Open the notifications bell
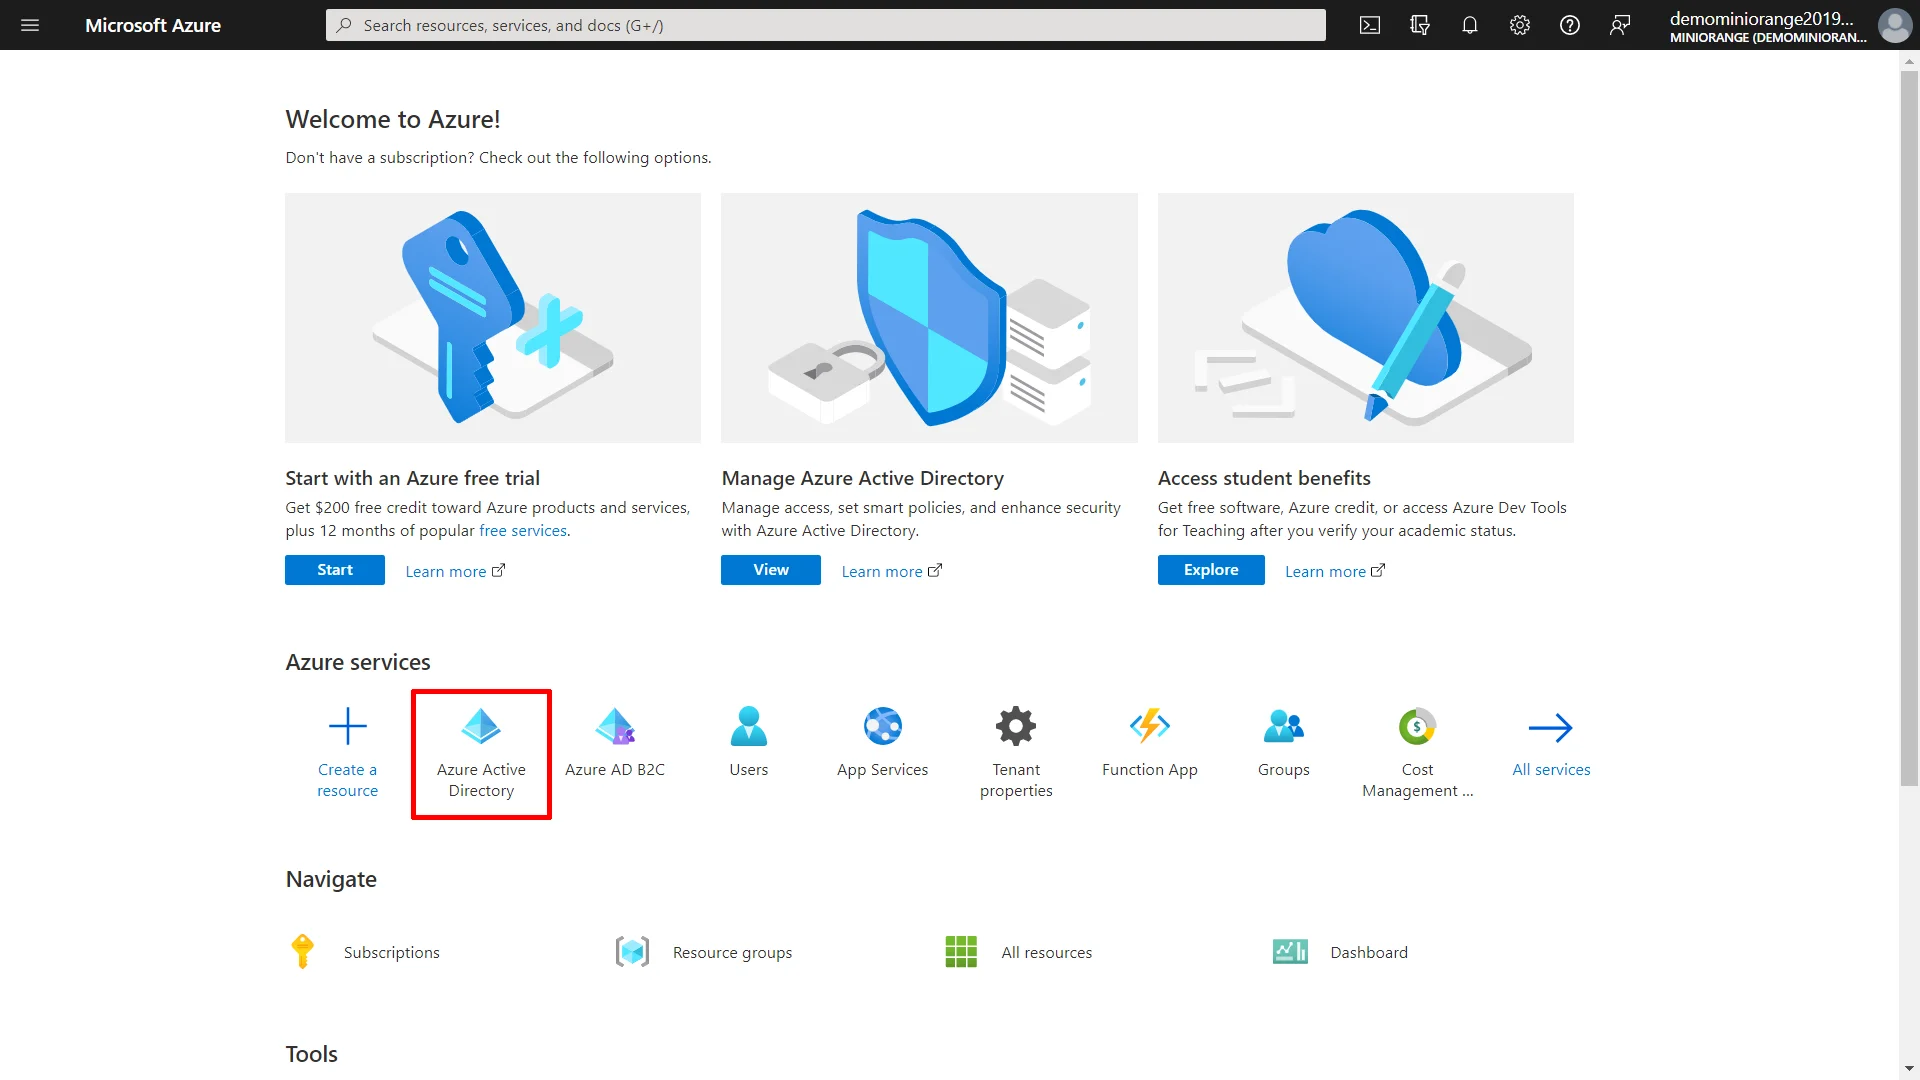Screen dimensions: 1920x1080 pos(1470,25)
